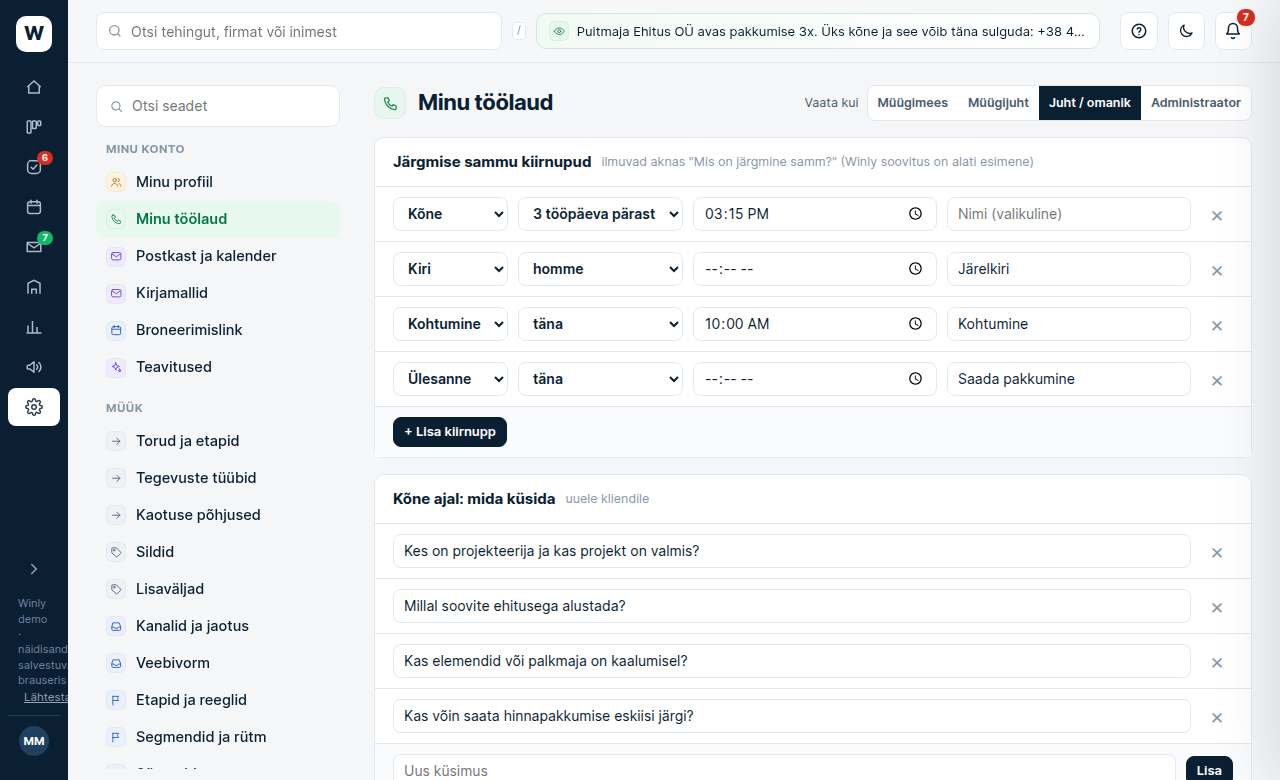Click the '+ Lisa kiirnupp' button
This screenshot has width=1280, height=780.
coord(450,432)
